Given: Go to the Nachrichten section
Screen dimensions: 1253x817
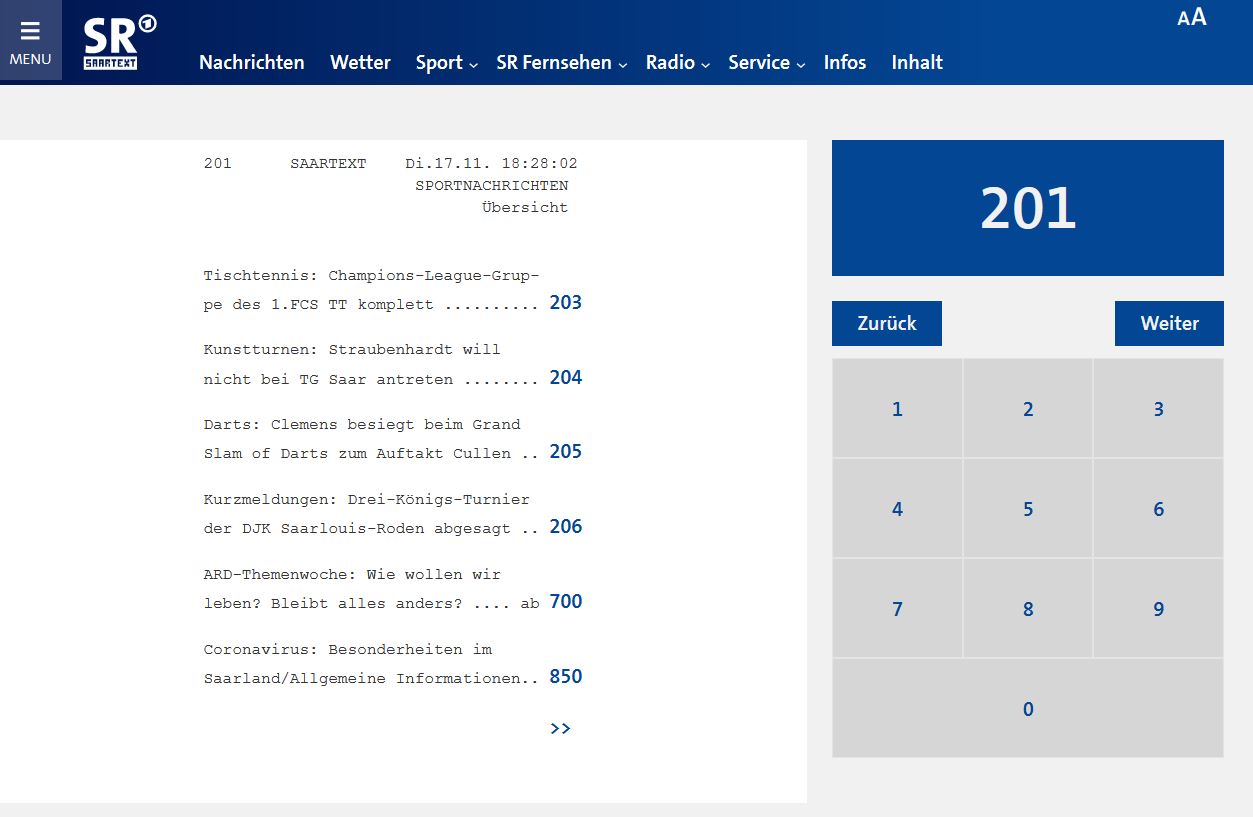Looking at the screenshot, I should tap(251, 63).
